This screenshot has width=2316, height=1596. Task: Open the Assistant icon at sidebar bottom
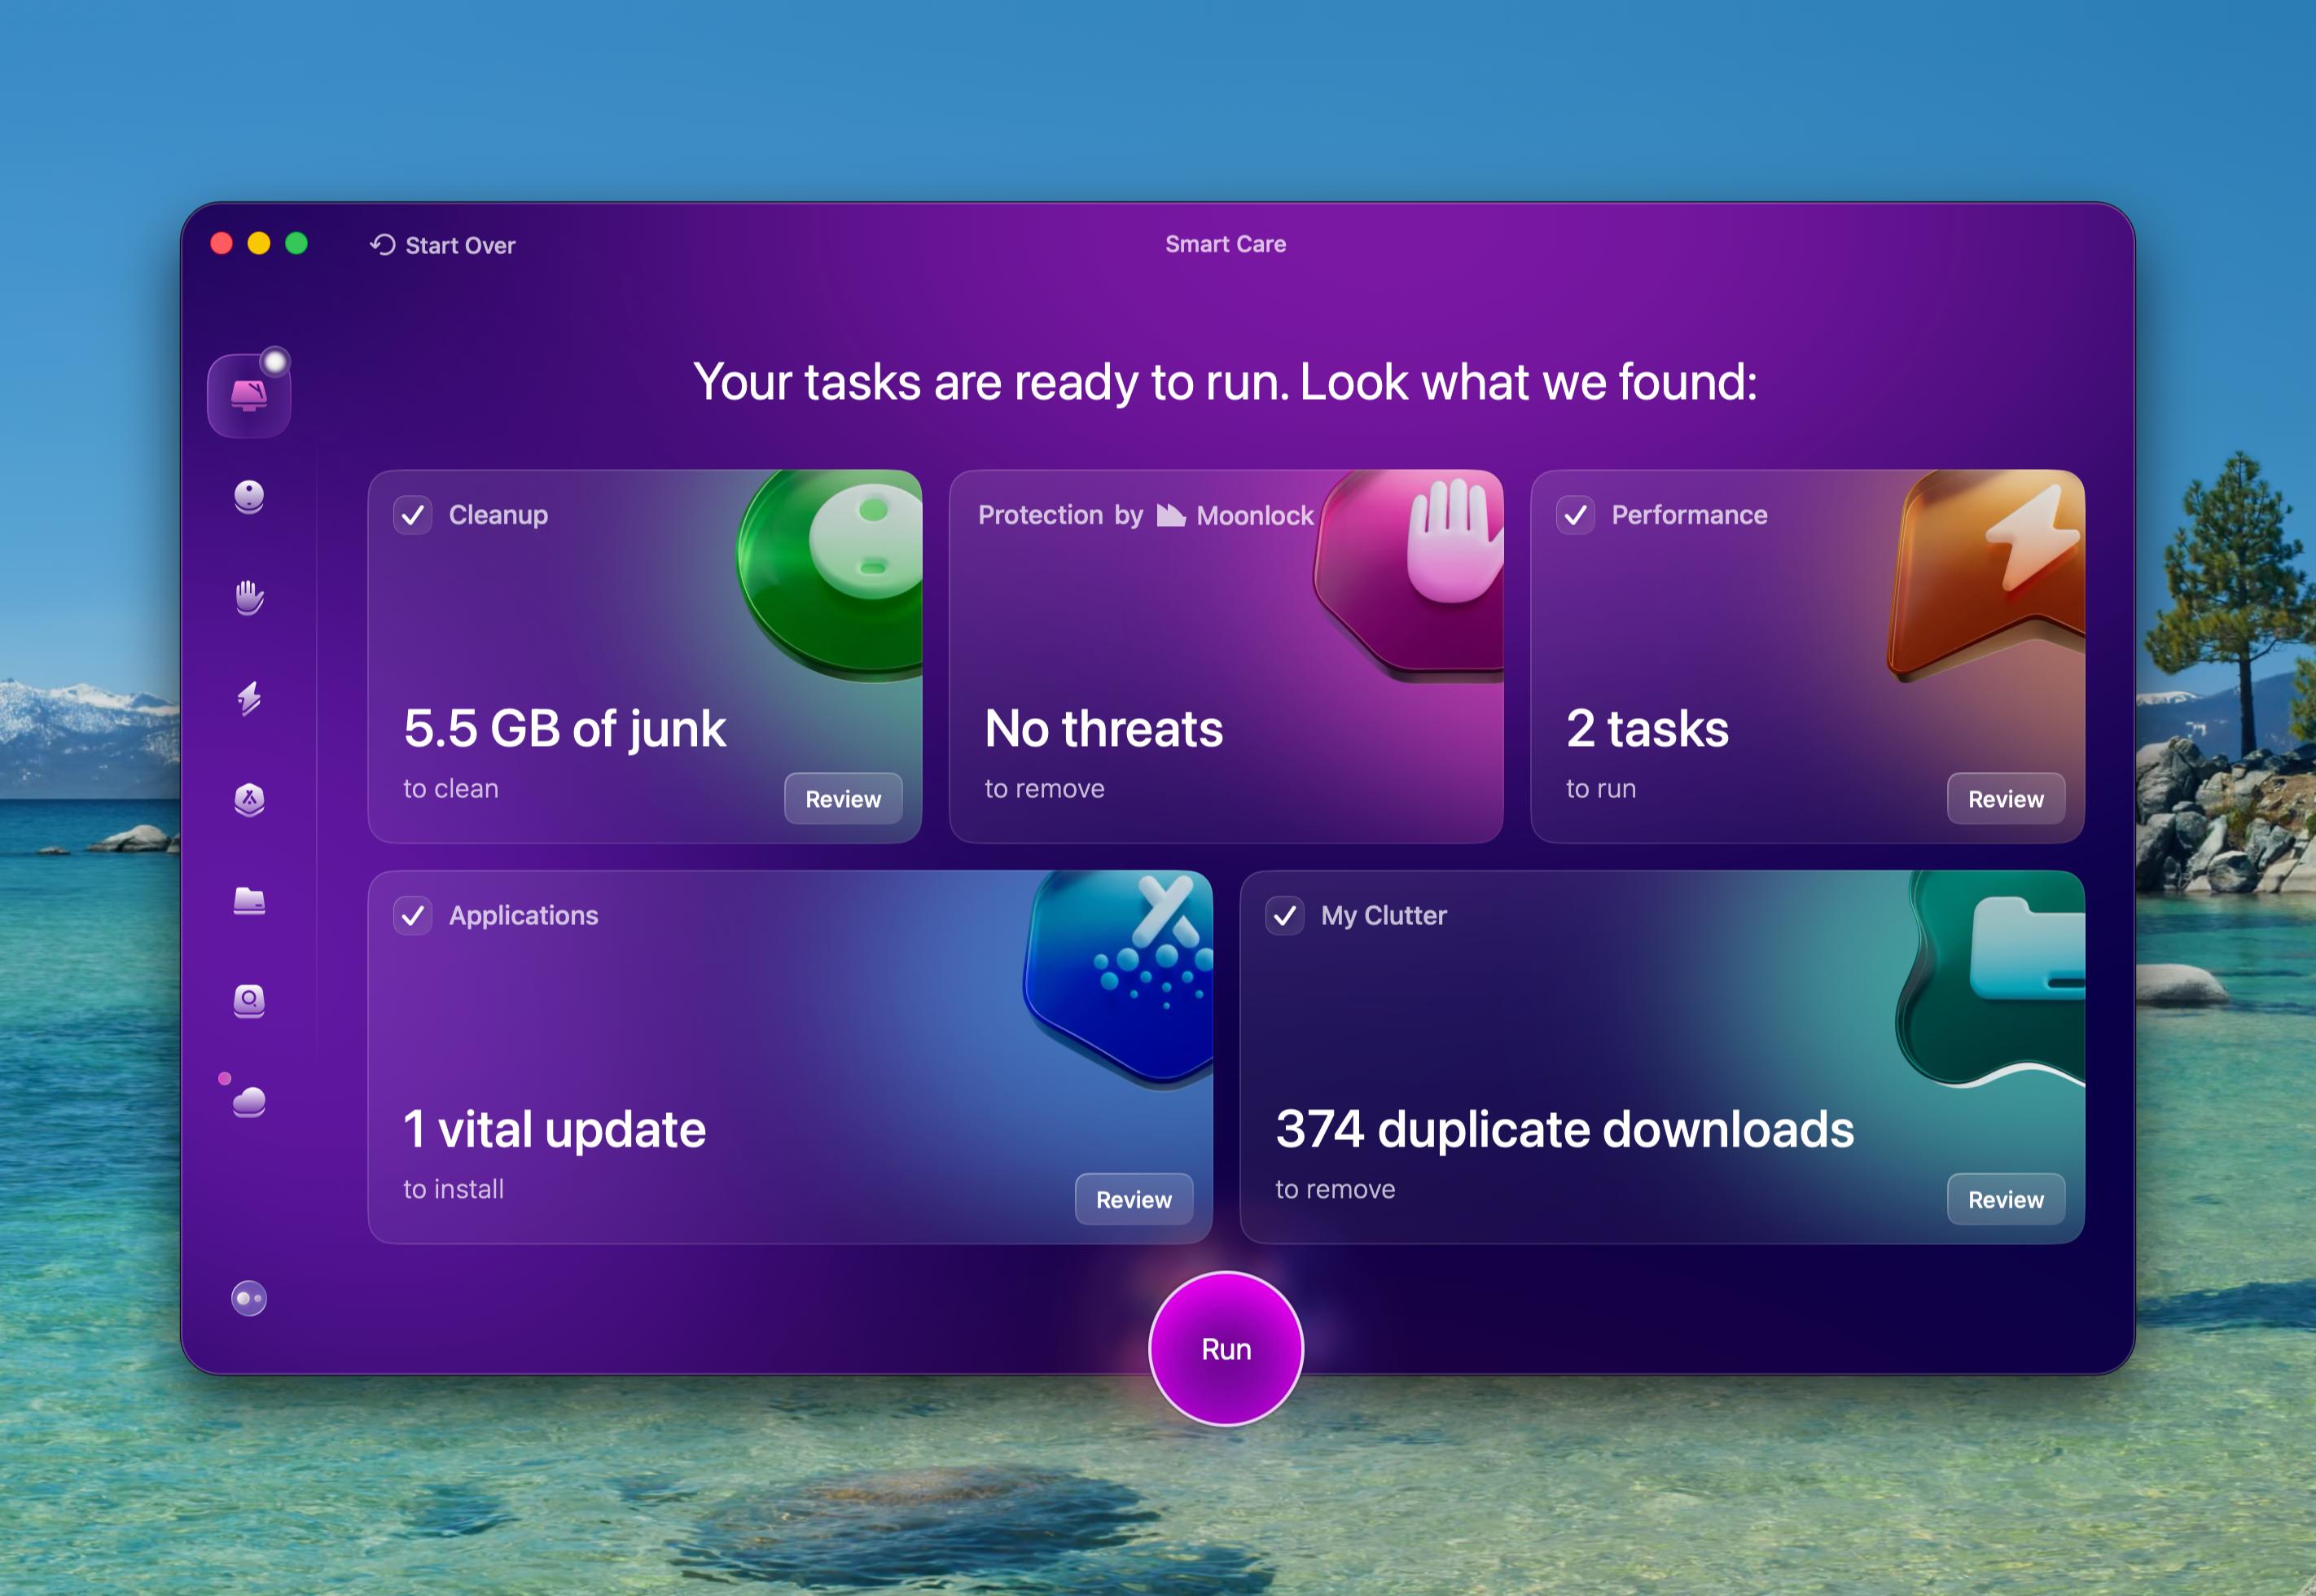[248, 1298]
